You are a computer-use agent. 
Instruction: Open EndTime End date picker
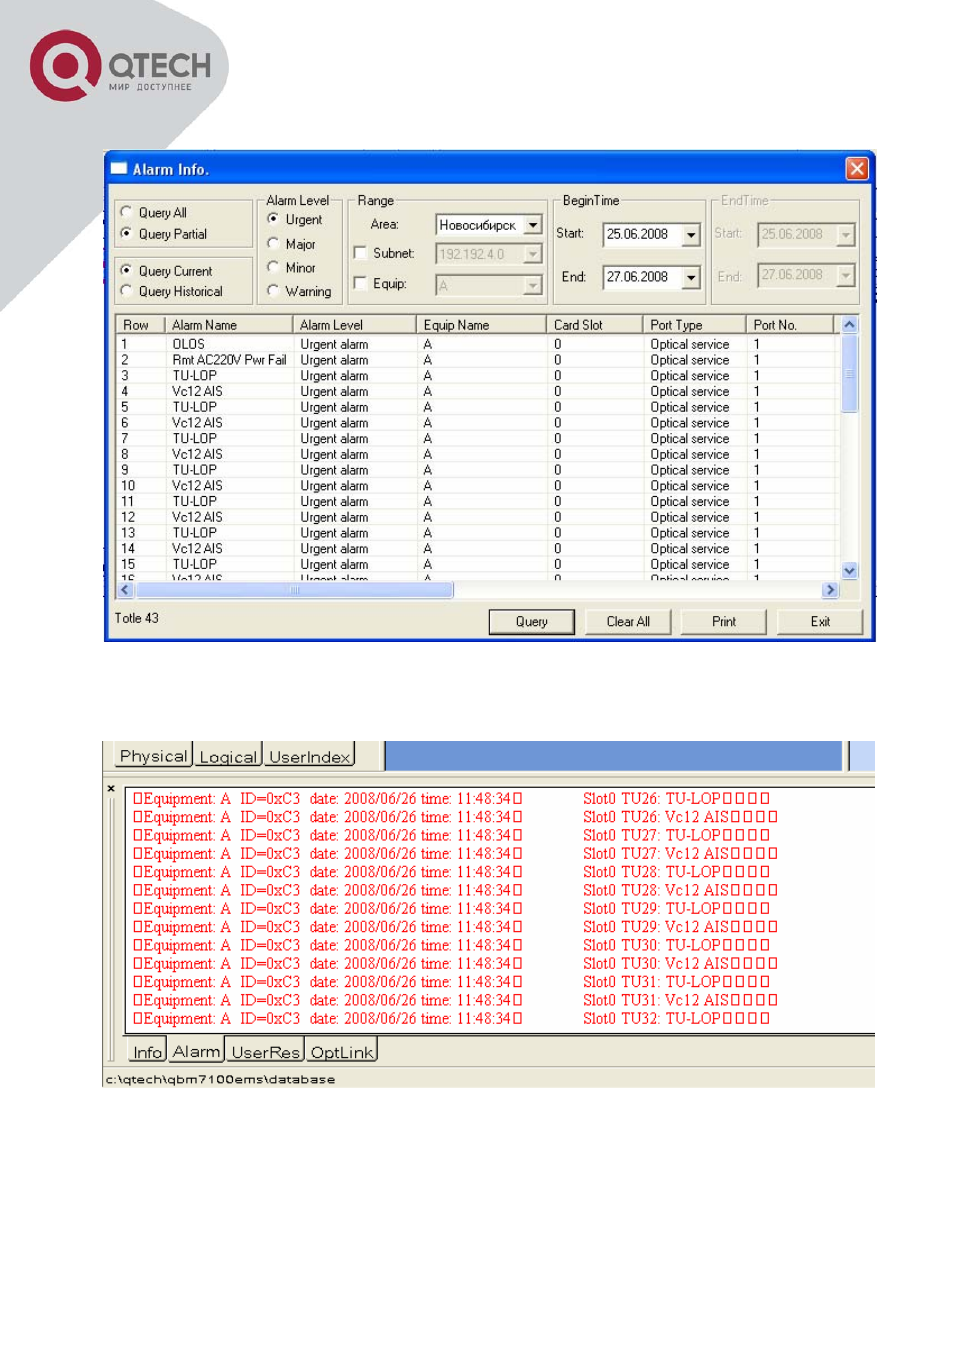click(846, 275)
